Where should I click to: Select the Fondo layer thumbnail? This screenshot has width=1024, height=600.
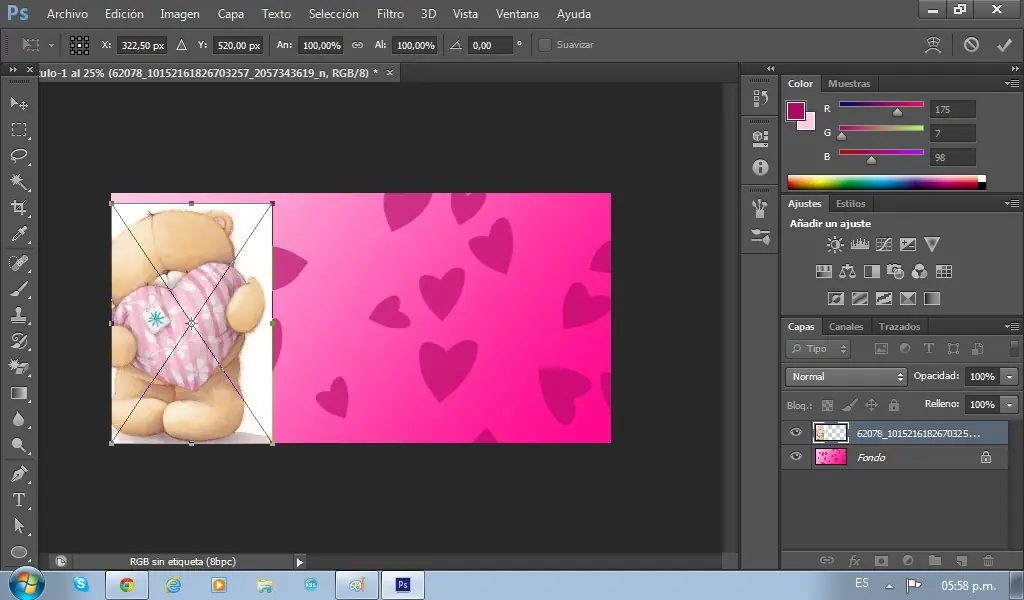(x=831, y=456)
